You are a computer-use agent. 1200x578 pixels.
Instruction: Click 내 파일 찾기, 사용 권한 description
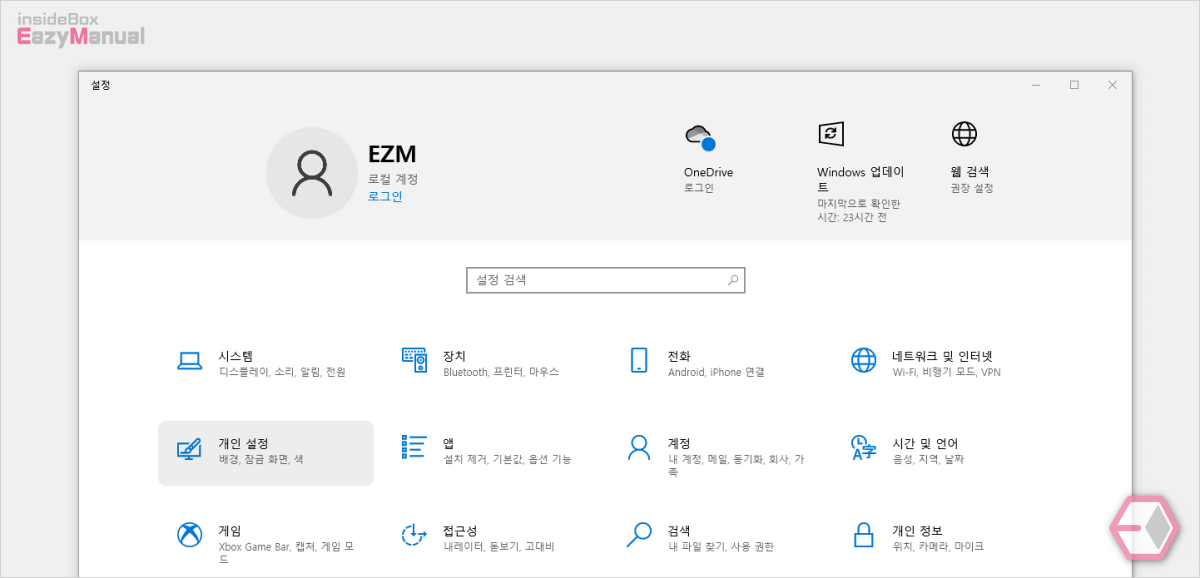[721, 547]
